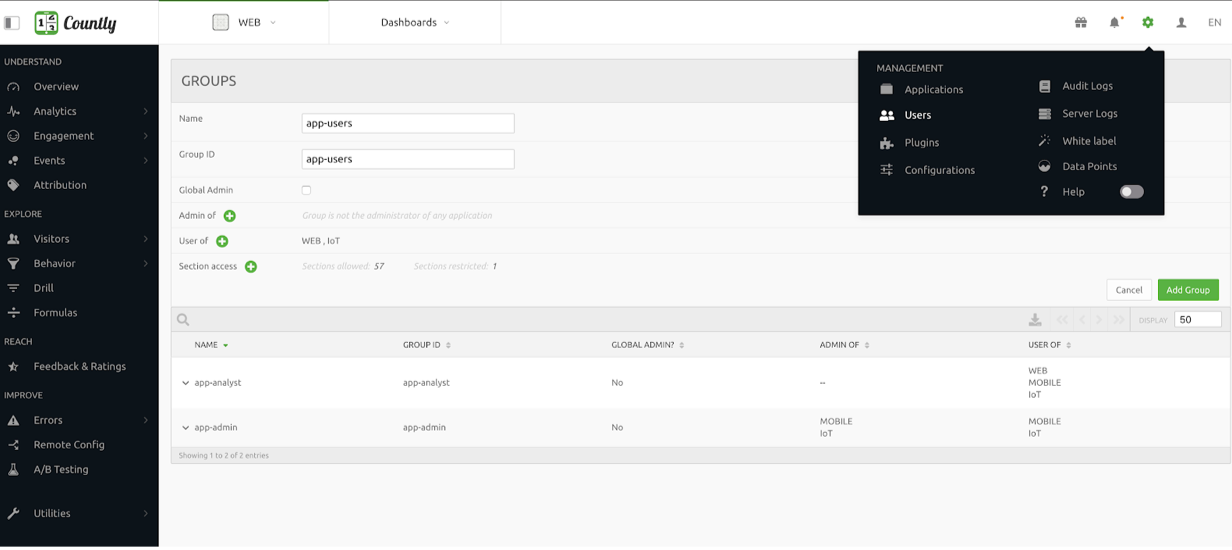Expand the Engagement sidebar section

pos(79,136)
